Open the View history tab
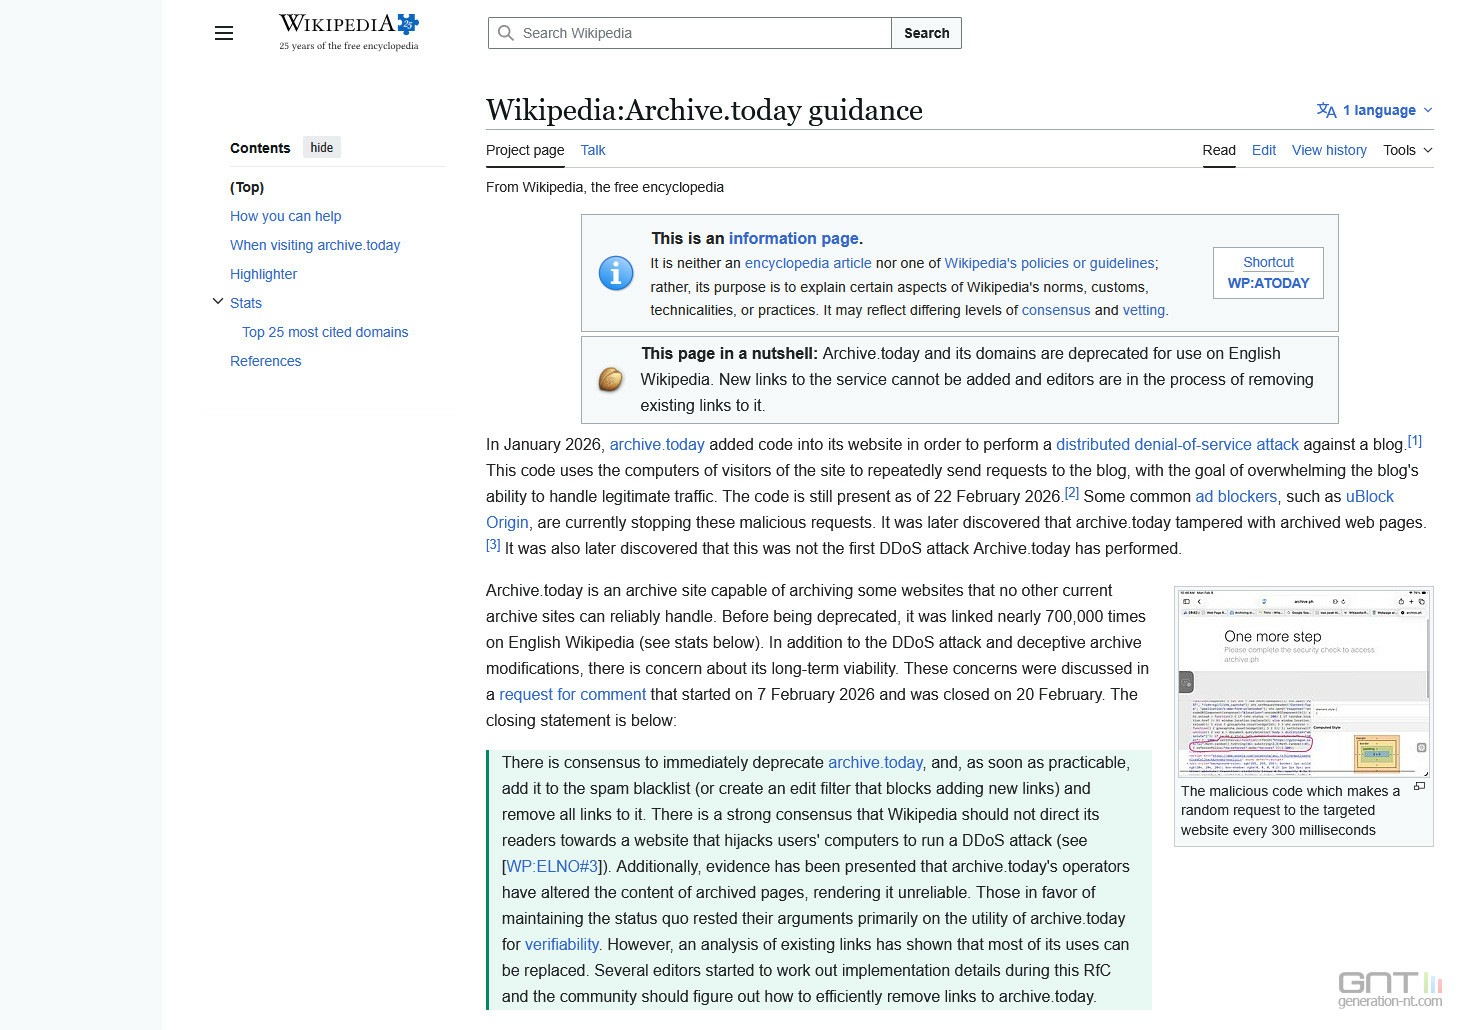The width and height of the screenshot is (1460, 1030). tap(1329, 150)
